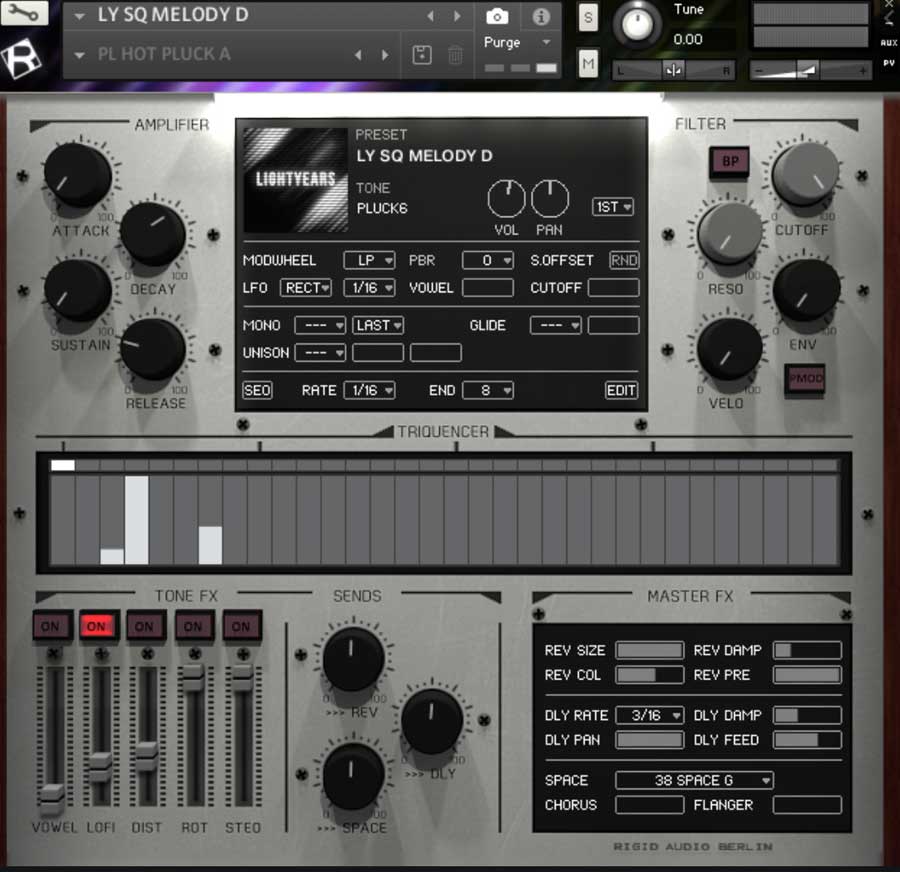Click the Rigid Audio logo icon
The height and width of the screenshot is (872, 900).
click(21, 59)
